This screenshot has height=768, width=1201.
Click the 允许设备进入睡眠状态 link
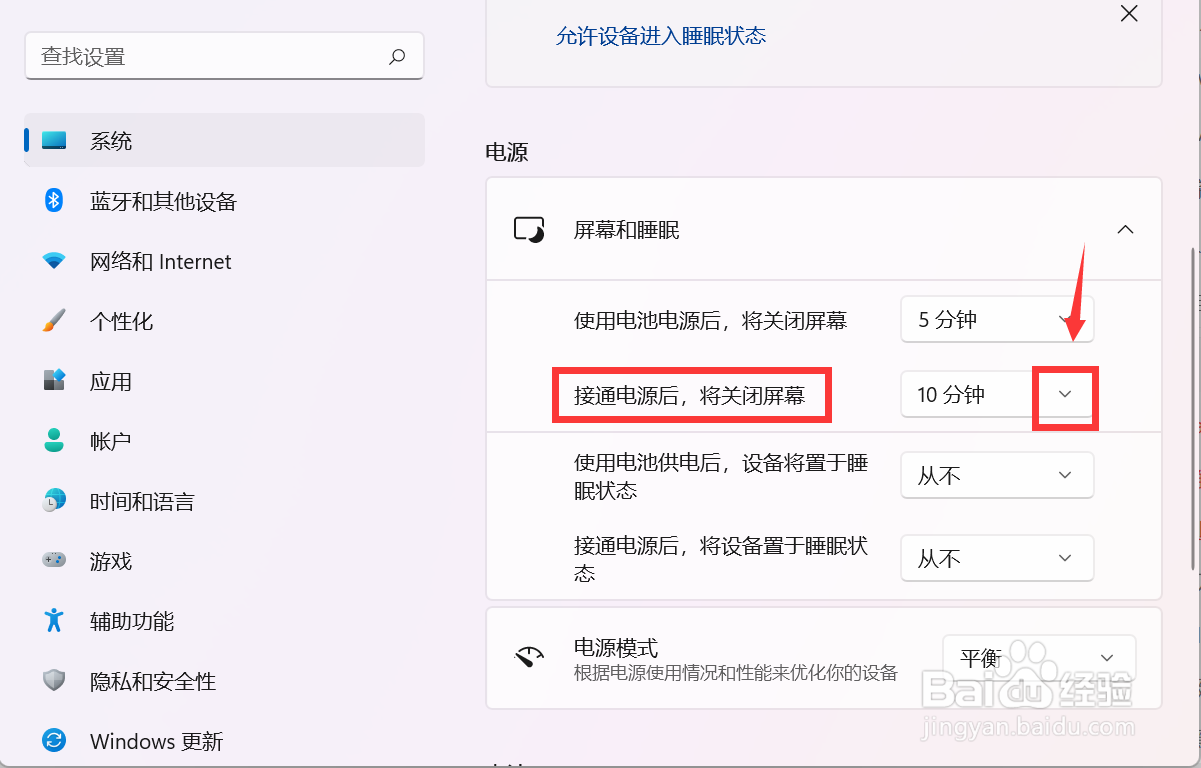pos(660,35)
